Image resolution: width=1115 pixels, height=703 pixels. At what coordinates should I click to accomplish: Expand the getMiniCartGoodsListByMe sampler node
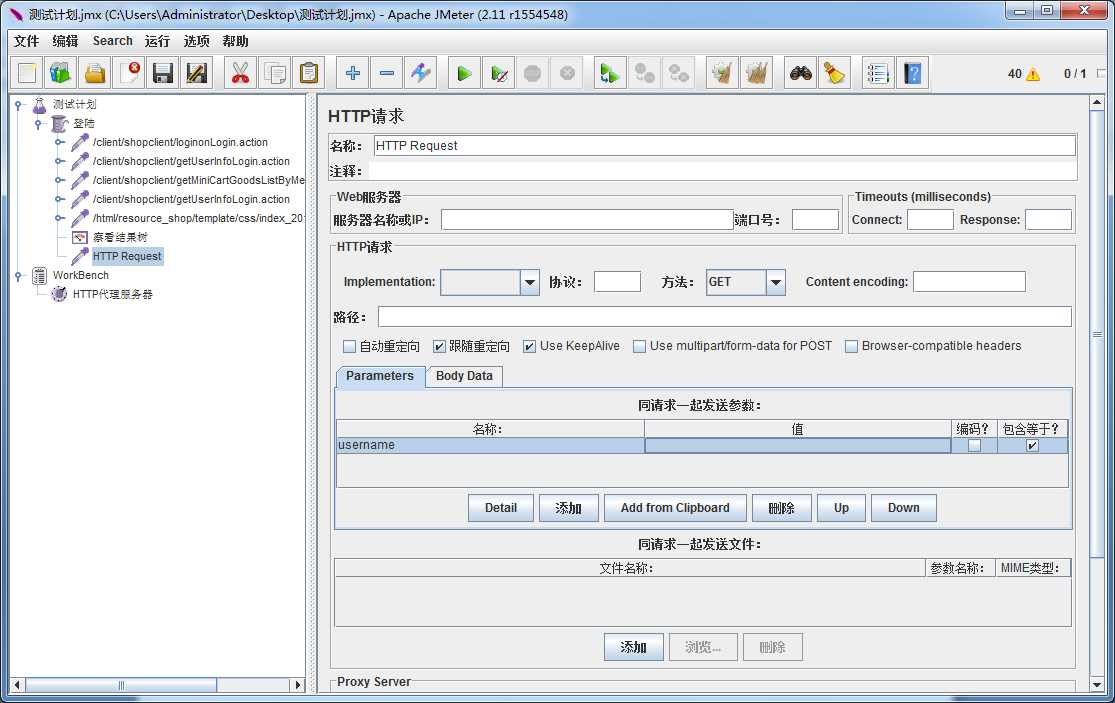(x=59, y=181)
